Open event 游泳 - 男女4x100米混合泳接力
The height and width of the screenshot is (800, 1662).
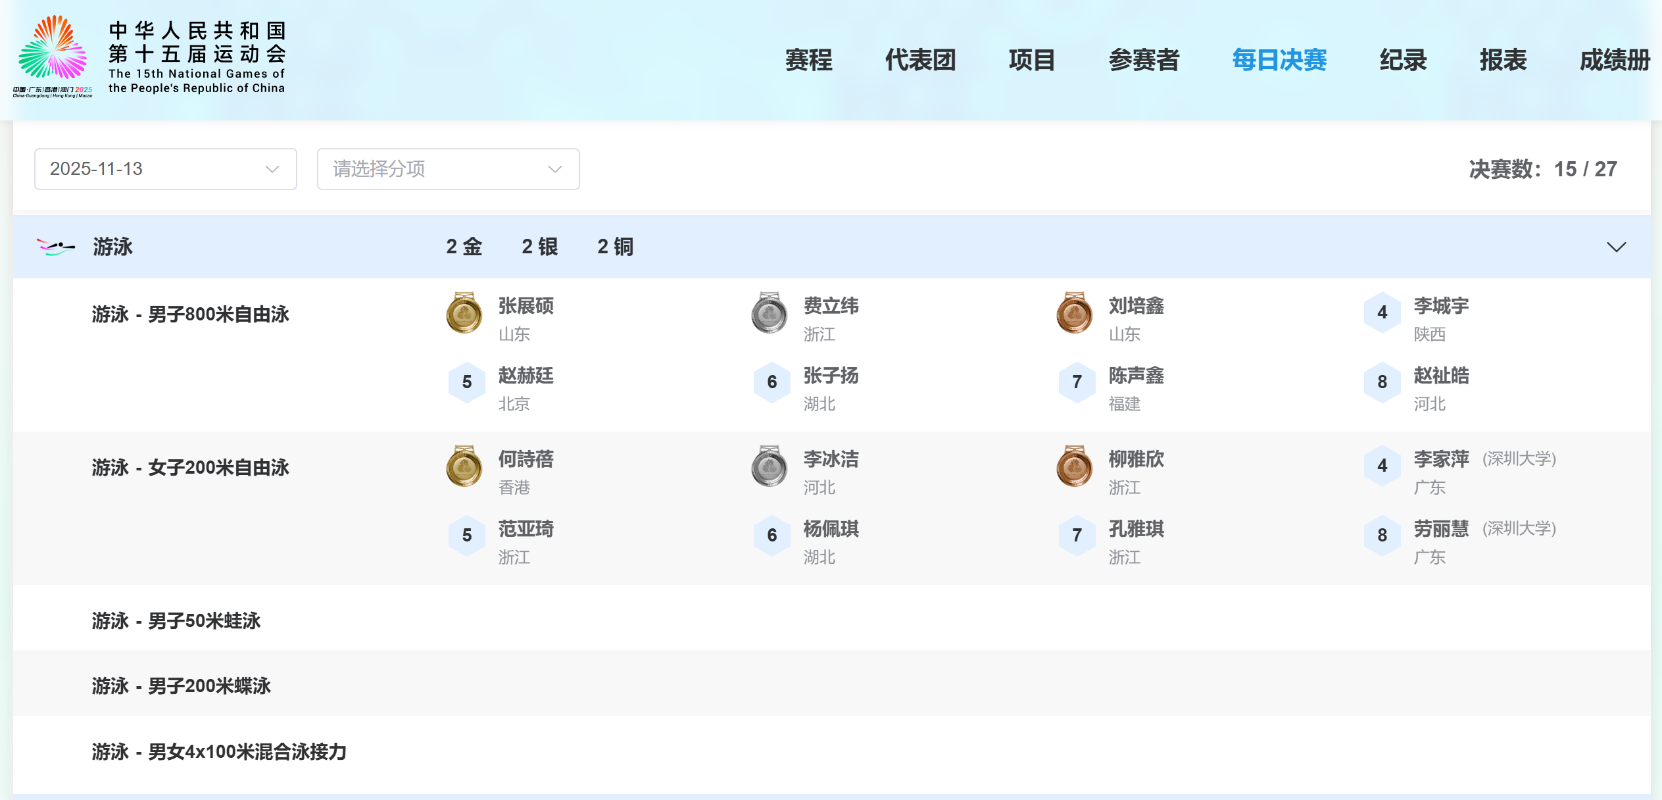point(219,752)
